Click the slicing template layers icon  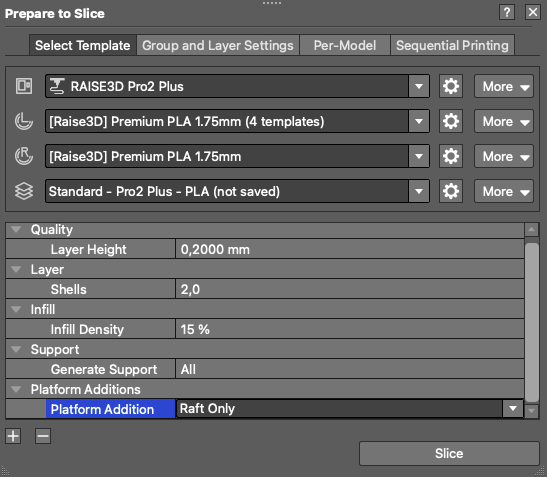point(24,191)
